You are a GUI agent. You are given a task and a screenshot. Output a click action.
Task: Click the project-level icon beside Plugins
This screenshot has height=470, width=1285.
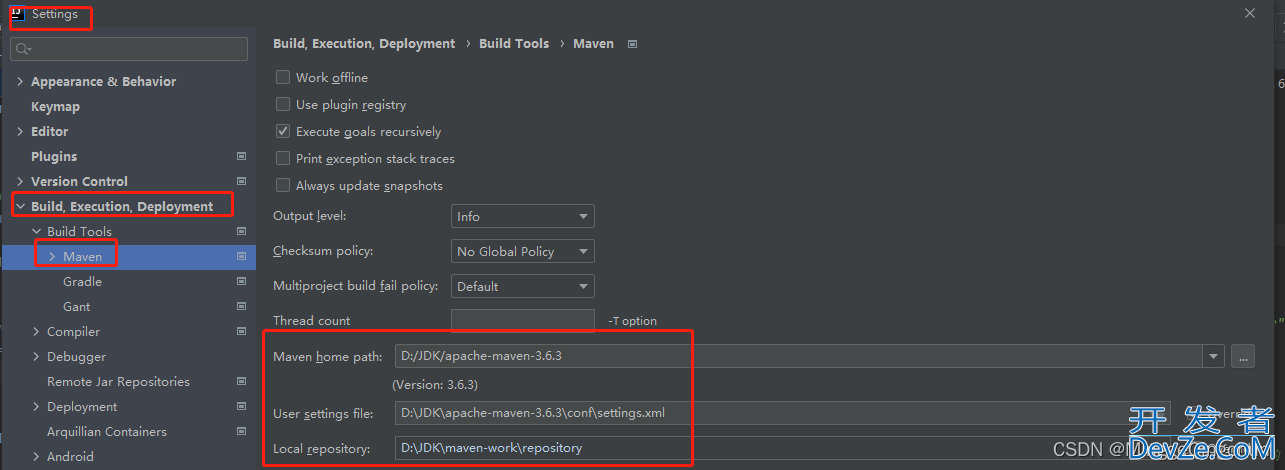(241, 156)
